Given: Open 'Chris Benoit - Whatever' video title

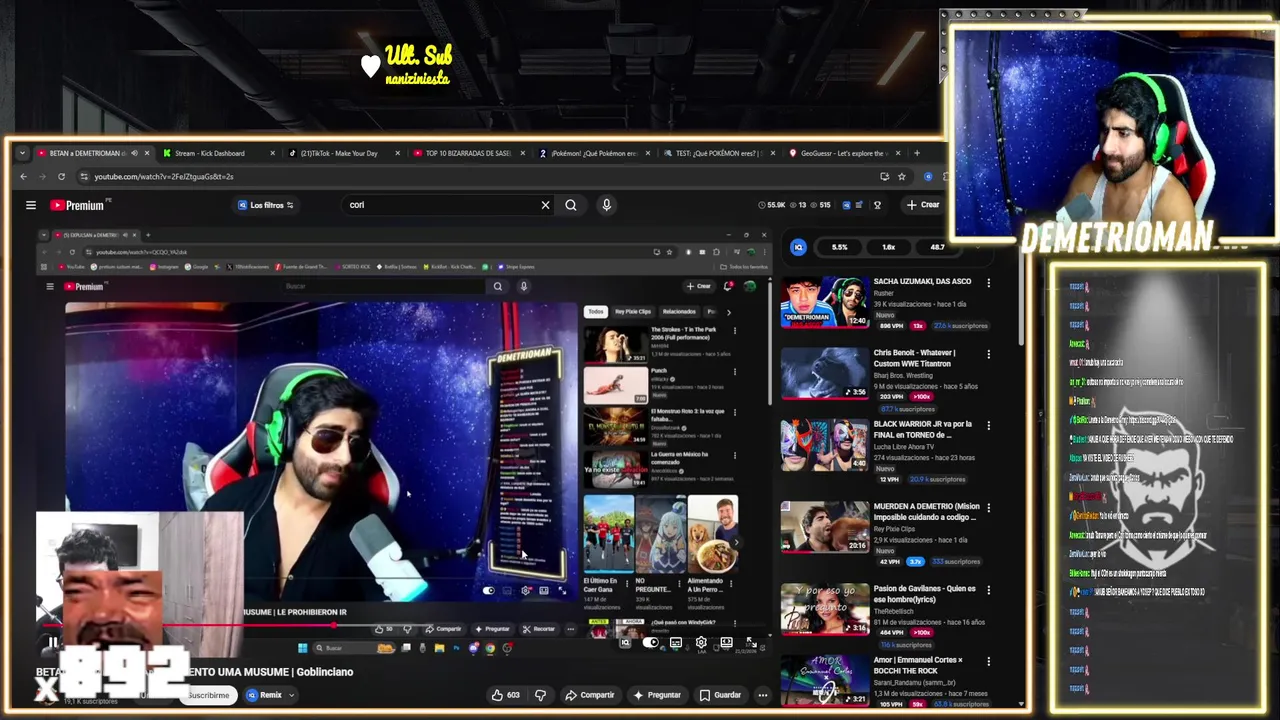Looking at the screenshot, I should coord(914,358).
